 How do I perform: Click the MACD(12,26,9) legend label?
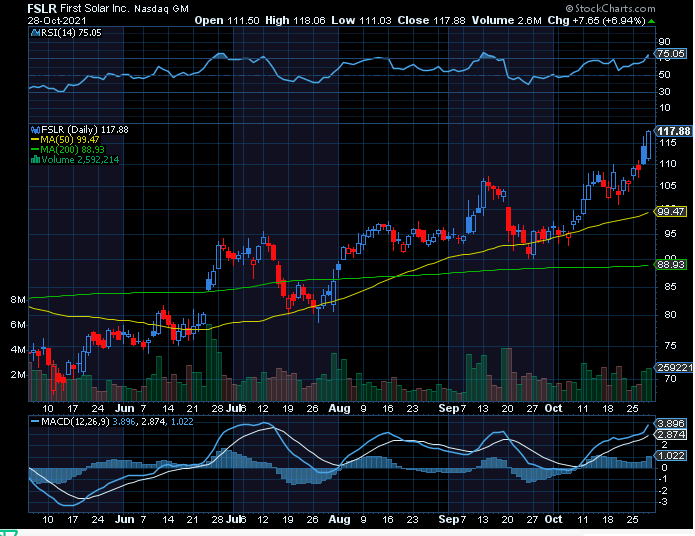75,422
